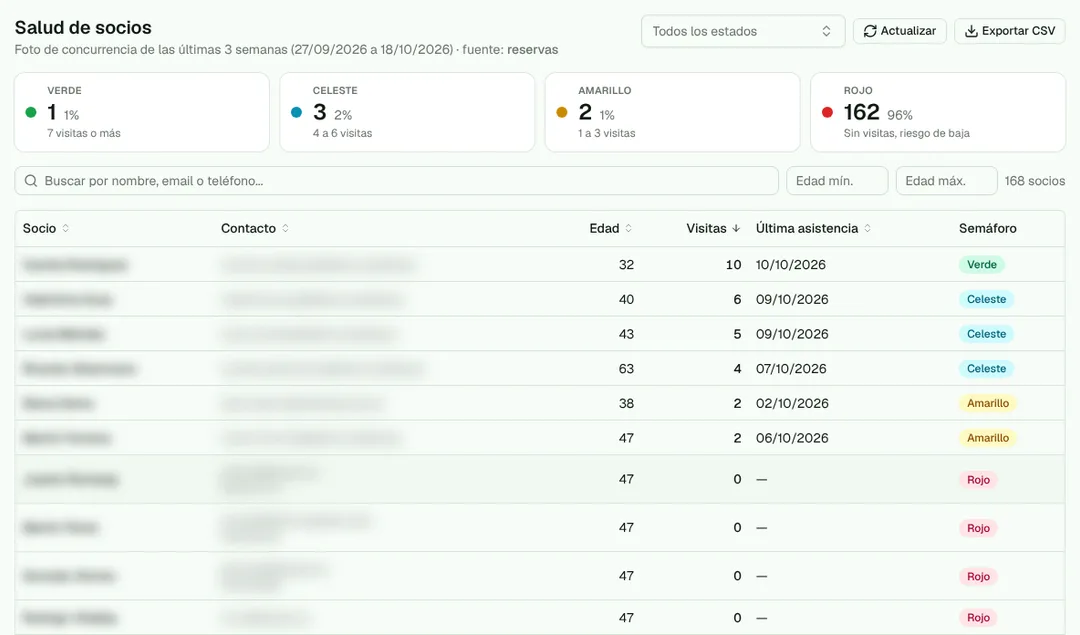Toggle sort on Visitas column header

pyautogui.click(x=713, y=228)
